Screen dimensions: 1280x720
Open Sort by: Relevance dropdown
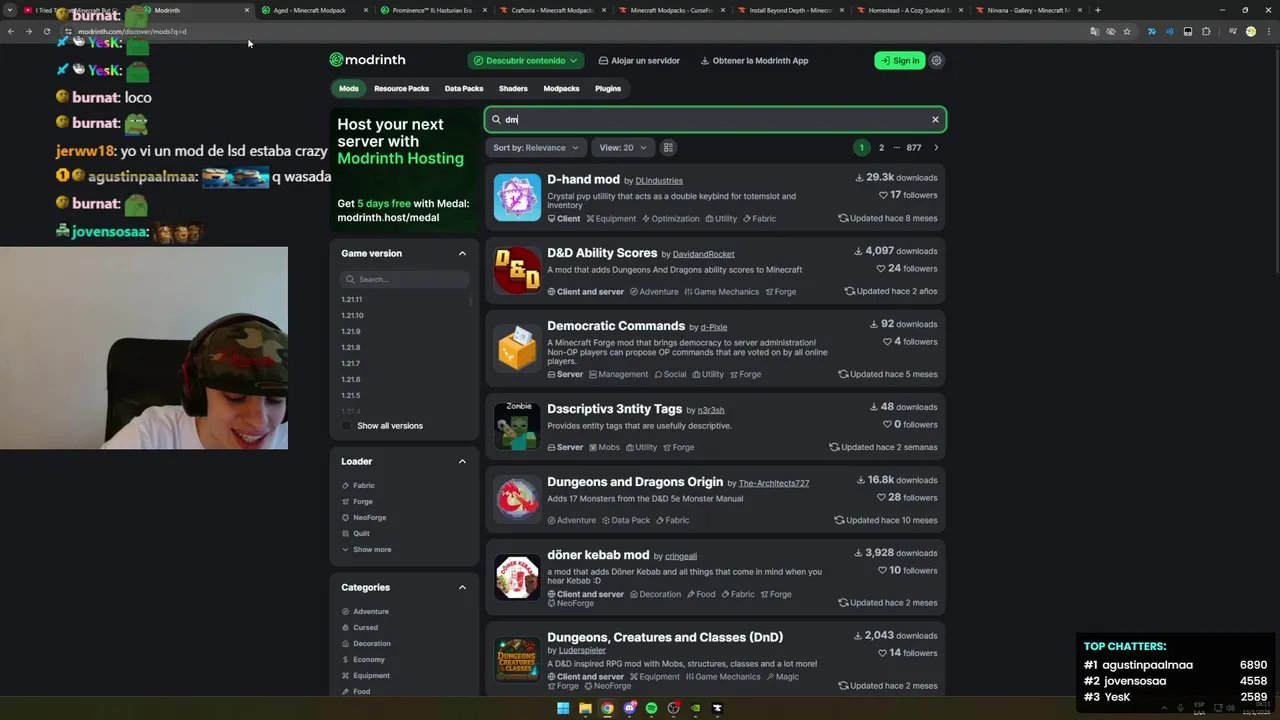(x=536, y=147)
